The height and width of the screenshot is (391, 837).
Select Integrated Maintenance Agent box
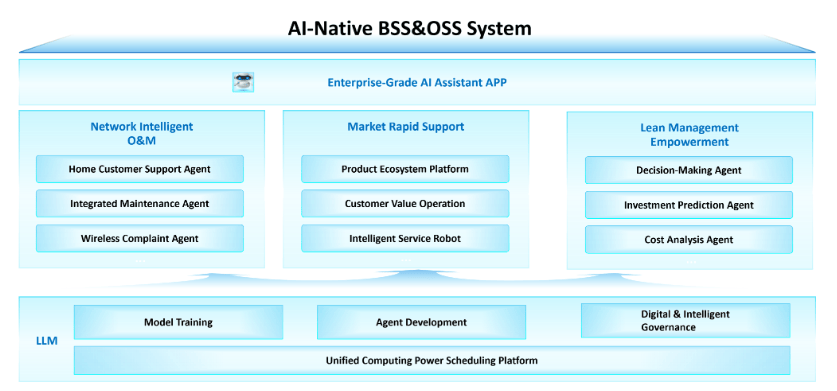pyautogui.click(x=140, y=204)
